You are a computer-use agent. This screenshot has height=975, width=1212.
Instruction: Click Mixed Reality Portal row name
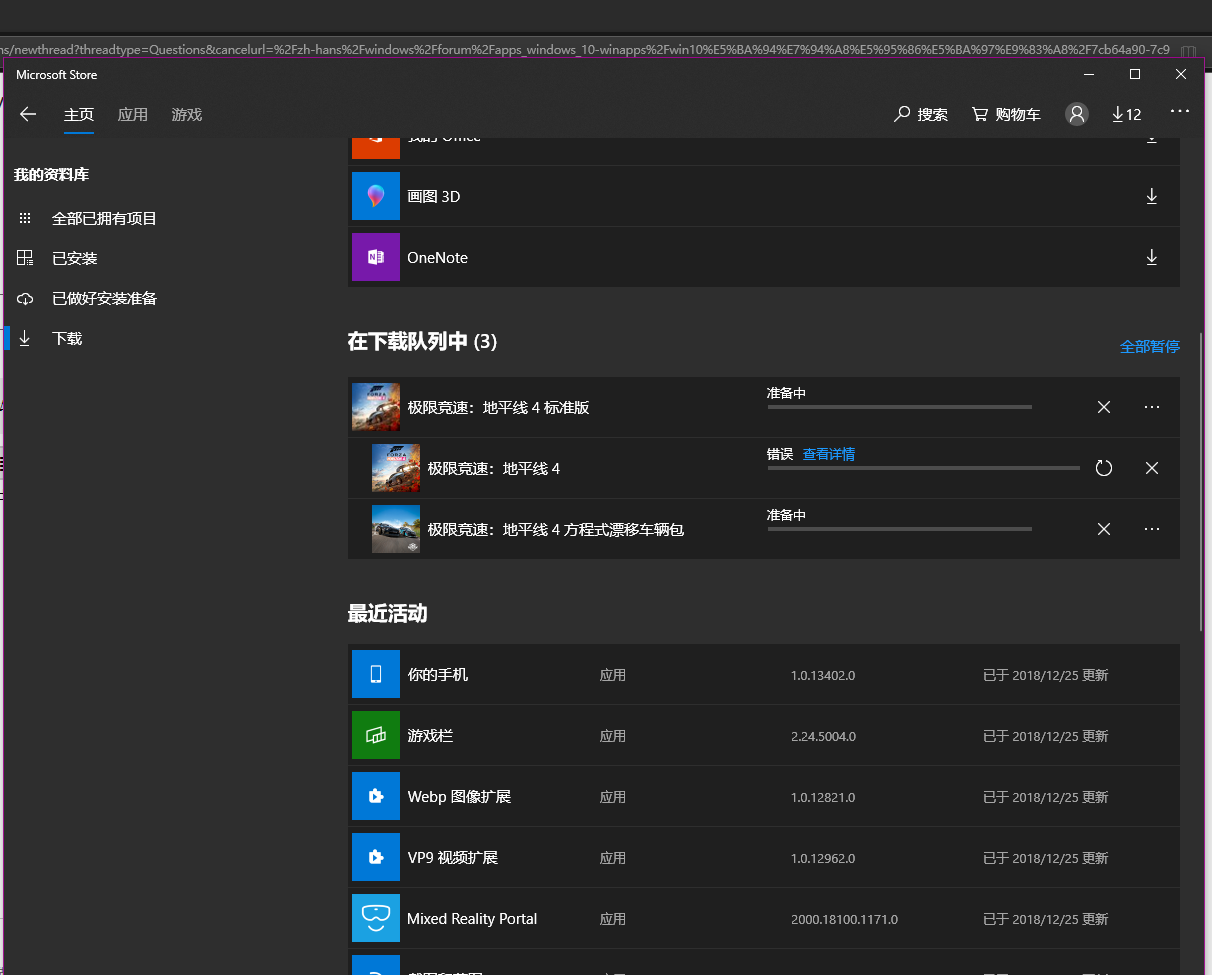tap(472, 919)
